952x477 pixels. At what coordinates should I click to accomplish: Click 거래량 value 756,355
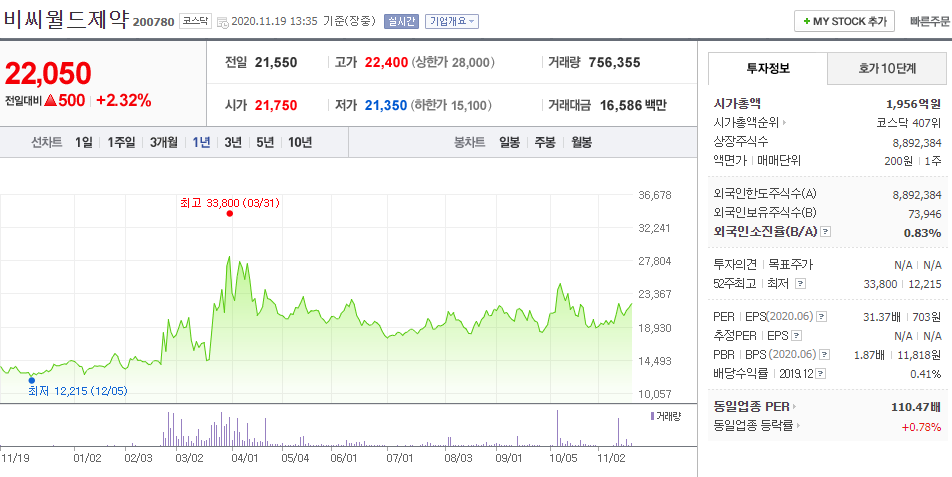(x=614, y=63)
